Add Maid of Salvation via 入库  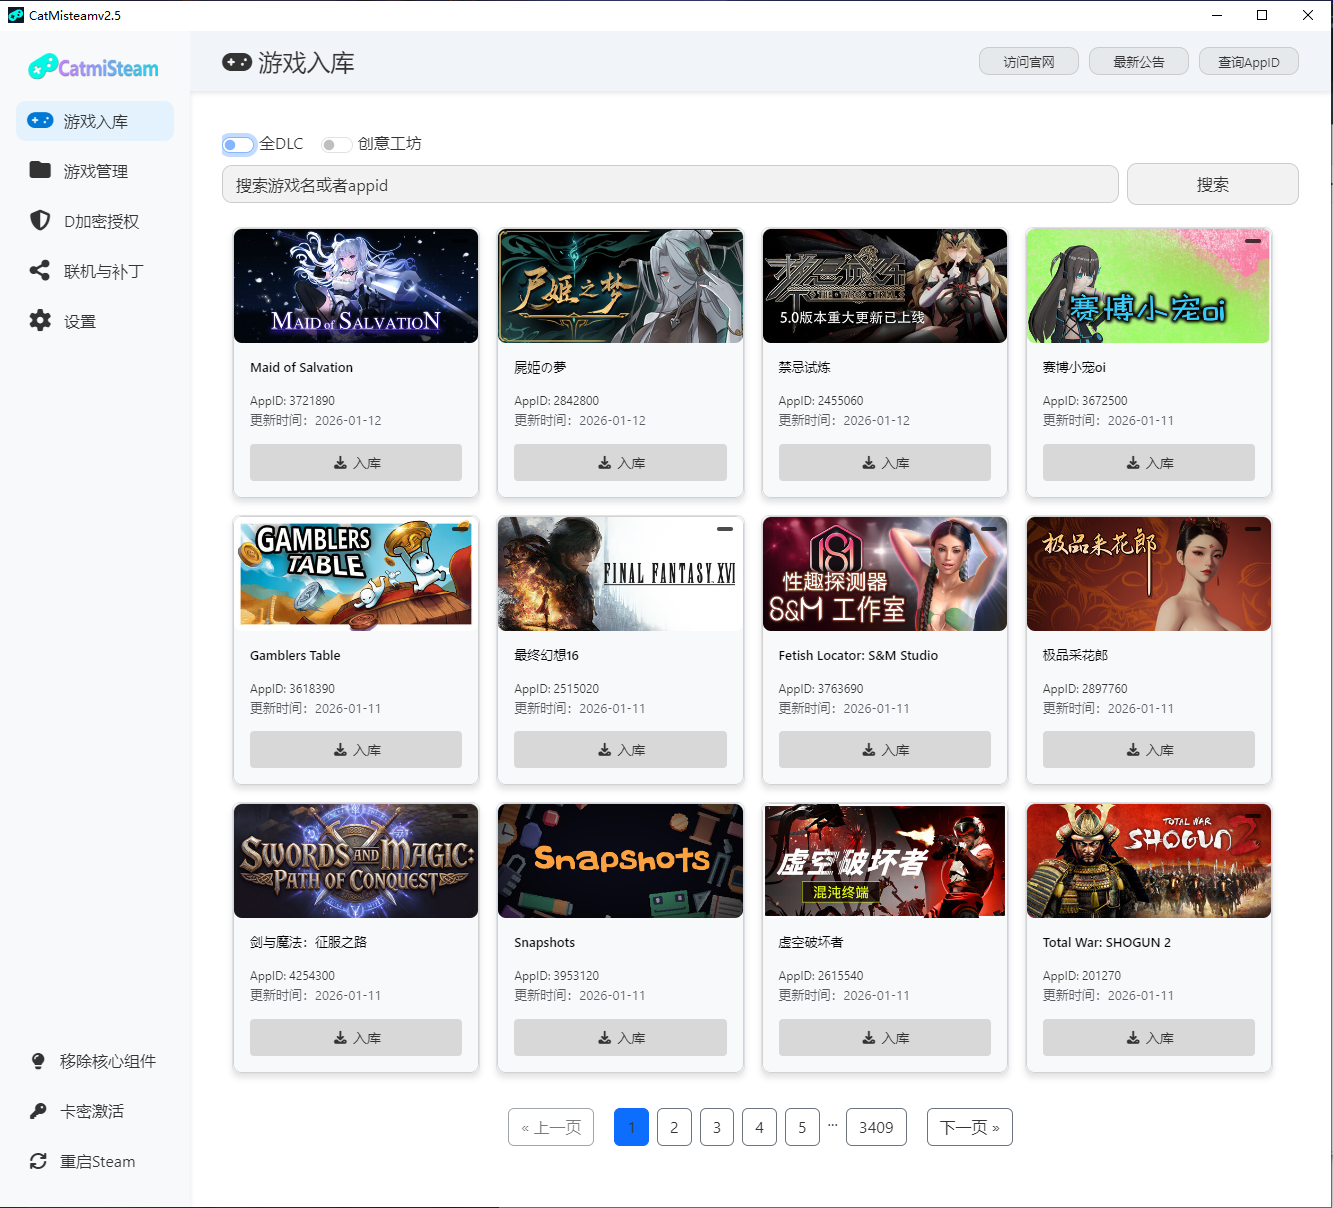pyautogui.click(x=356, y=463)
